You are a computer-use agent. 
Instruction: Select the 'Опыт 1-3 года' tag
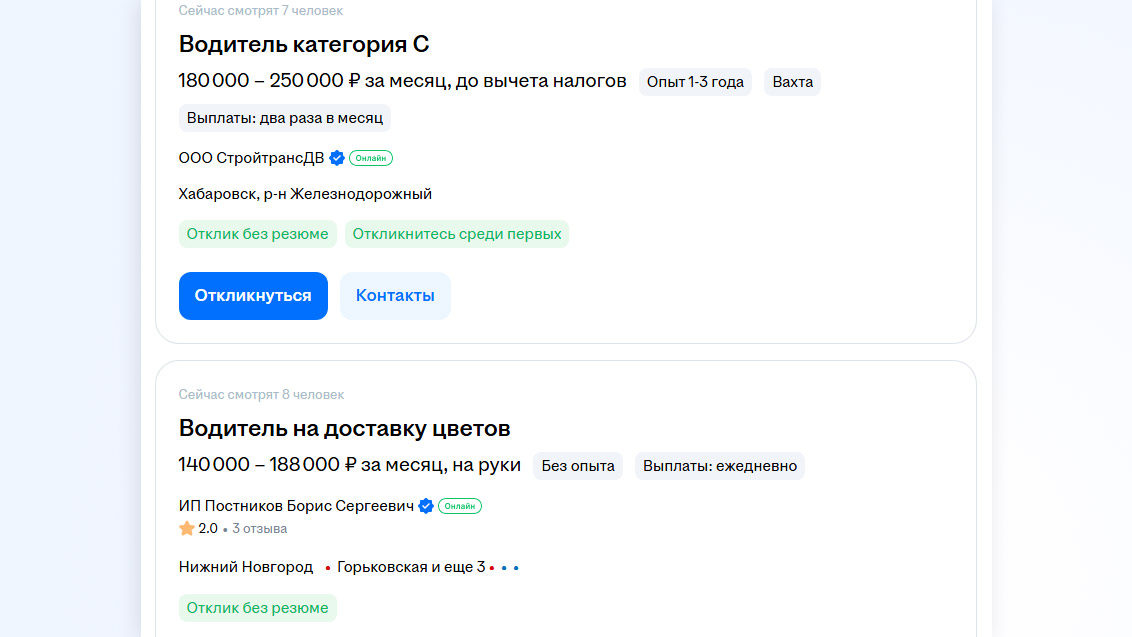pos(695,82)
